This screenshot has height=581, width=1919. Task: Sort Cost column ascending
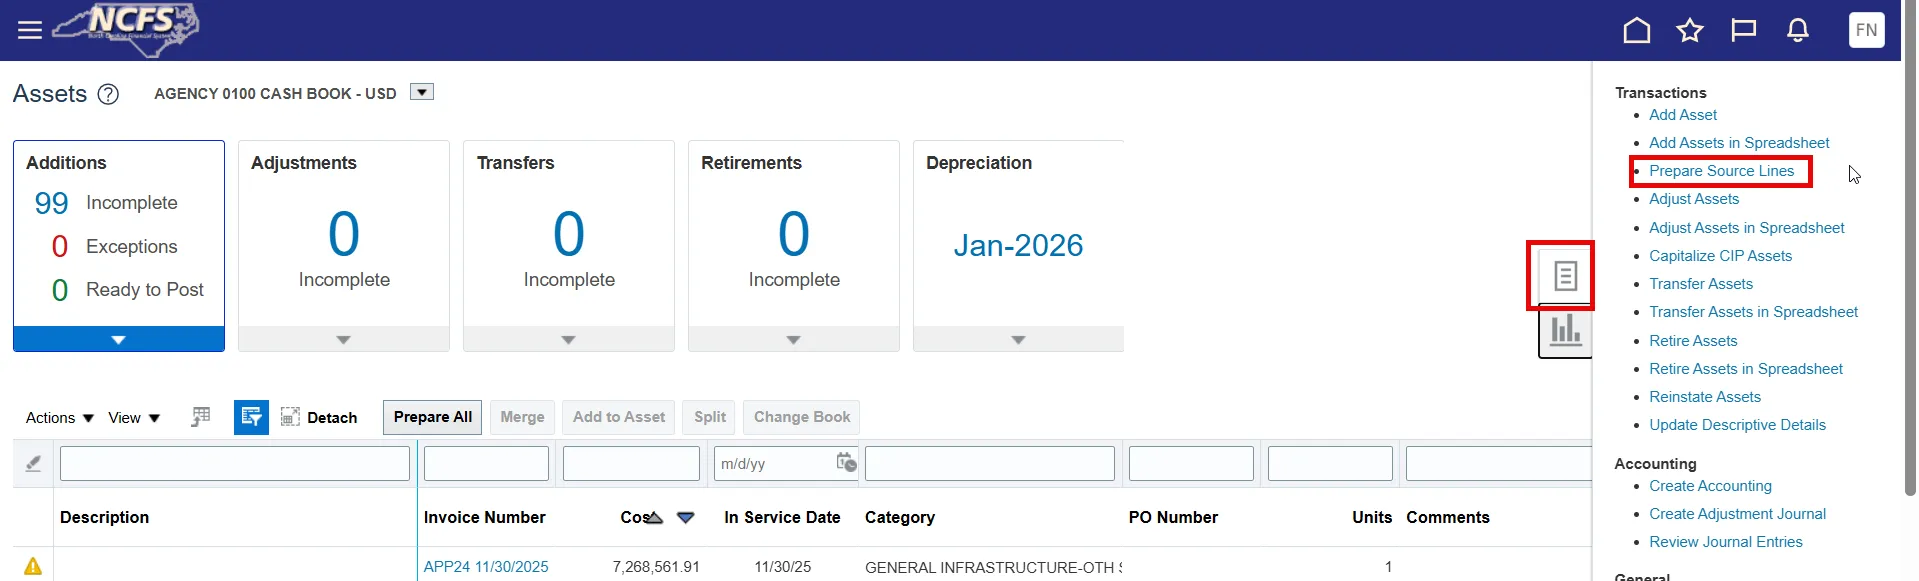click(x=654, y=517)
